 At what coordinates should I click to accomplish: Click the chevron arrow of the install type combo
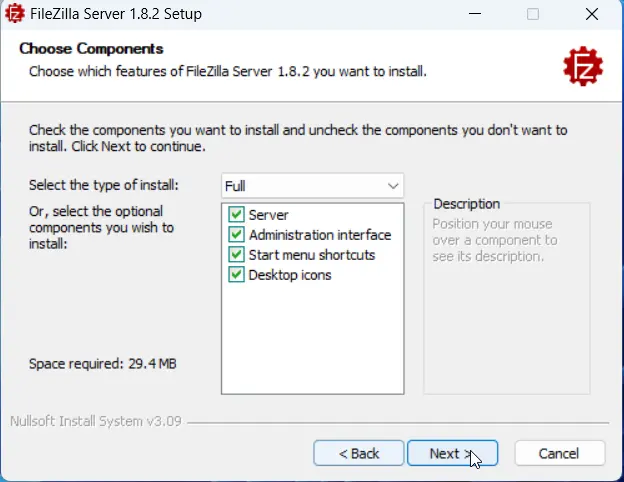pos(393,186)
